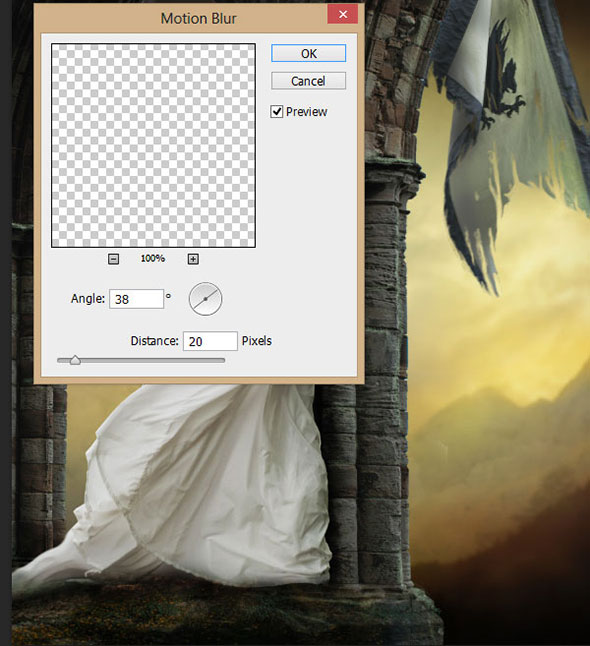Image resolution: width=590 pixels, height=646 pixels.
Task: Click the Preview checkbox label text
Action: pyautogui.click(x=306, y=112)
